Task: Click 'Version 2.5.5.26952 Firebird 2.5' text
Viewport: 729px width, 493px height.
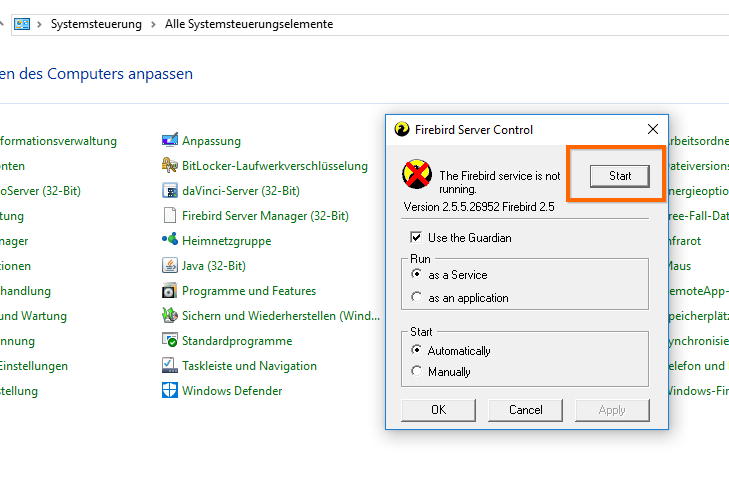Action: tap(479, 207)
